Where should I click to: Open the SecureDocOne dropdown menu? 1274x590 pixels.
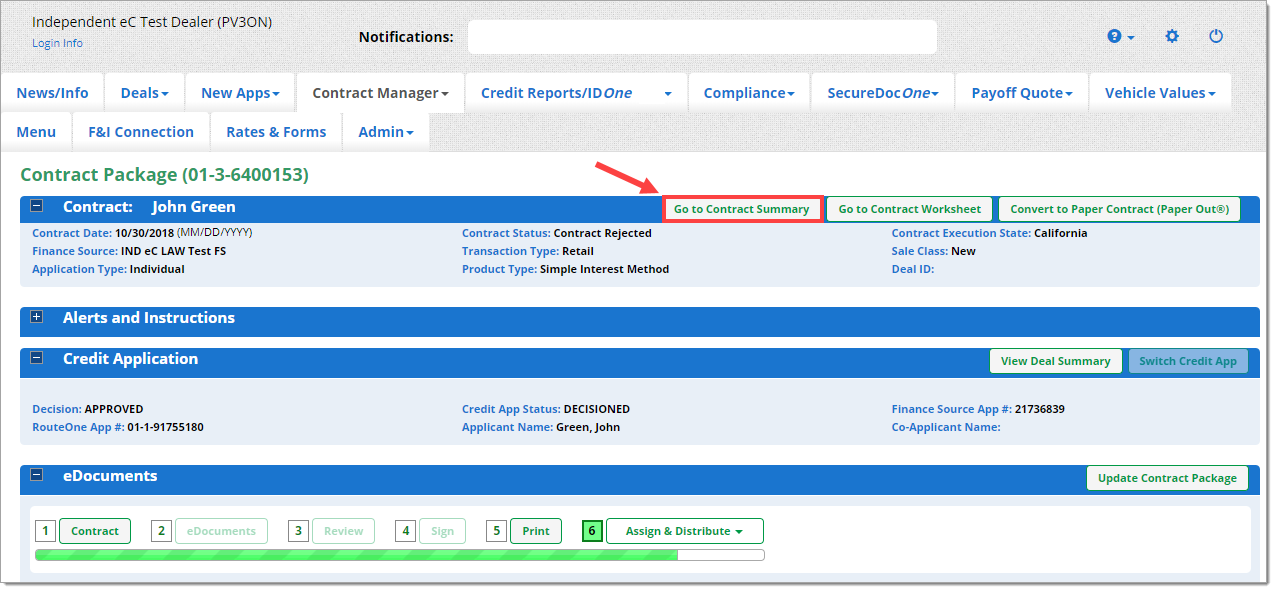pos(883,93)
